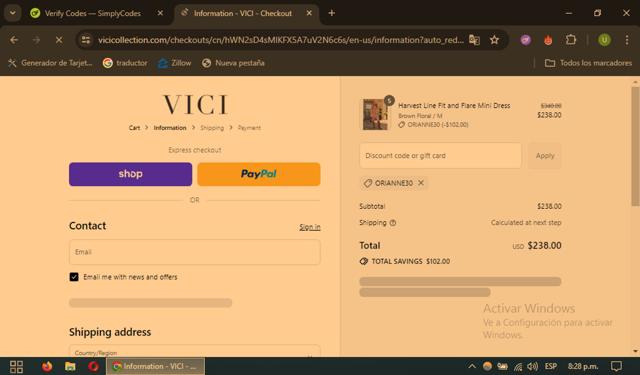The image size is (640, 375).
Task: Select the Information VICI Checkout tab
Action: point(243,13)
